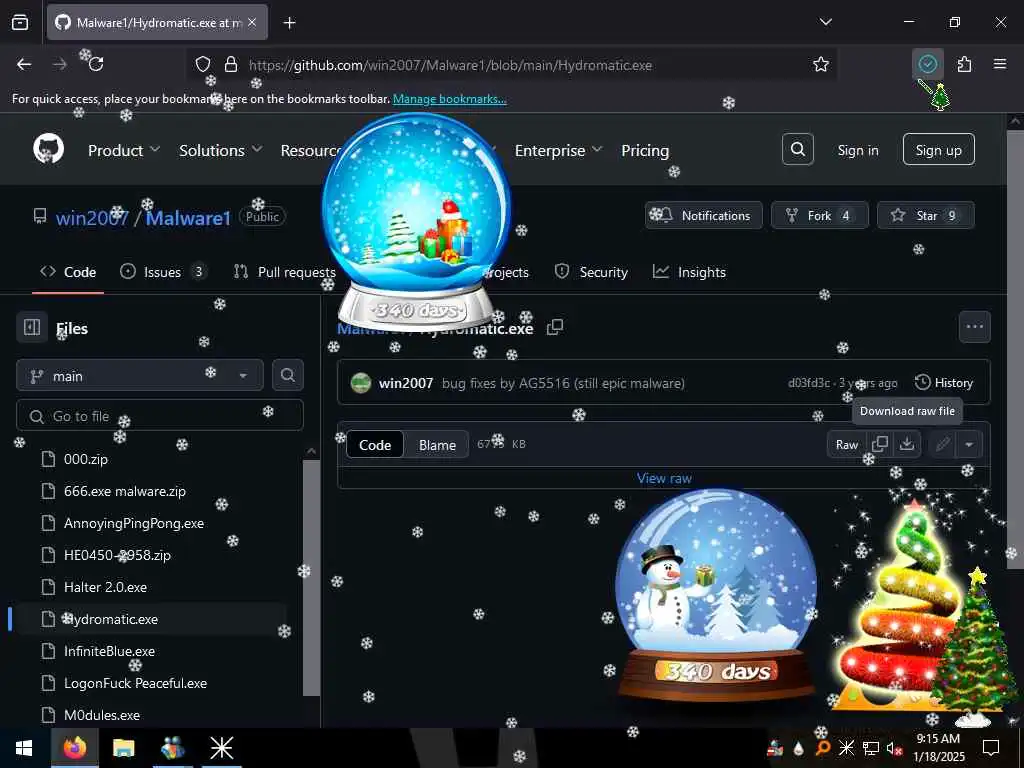Click the Sign up button

938,150
